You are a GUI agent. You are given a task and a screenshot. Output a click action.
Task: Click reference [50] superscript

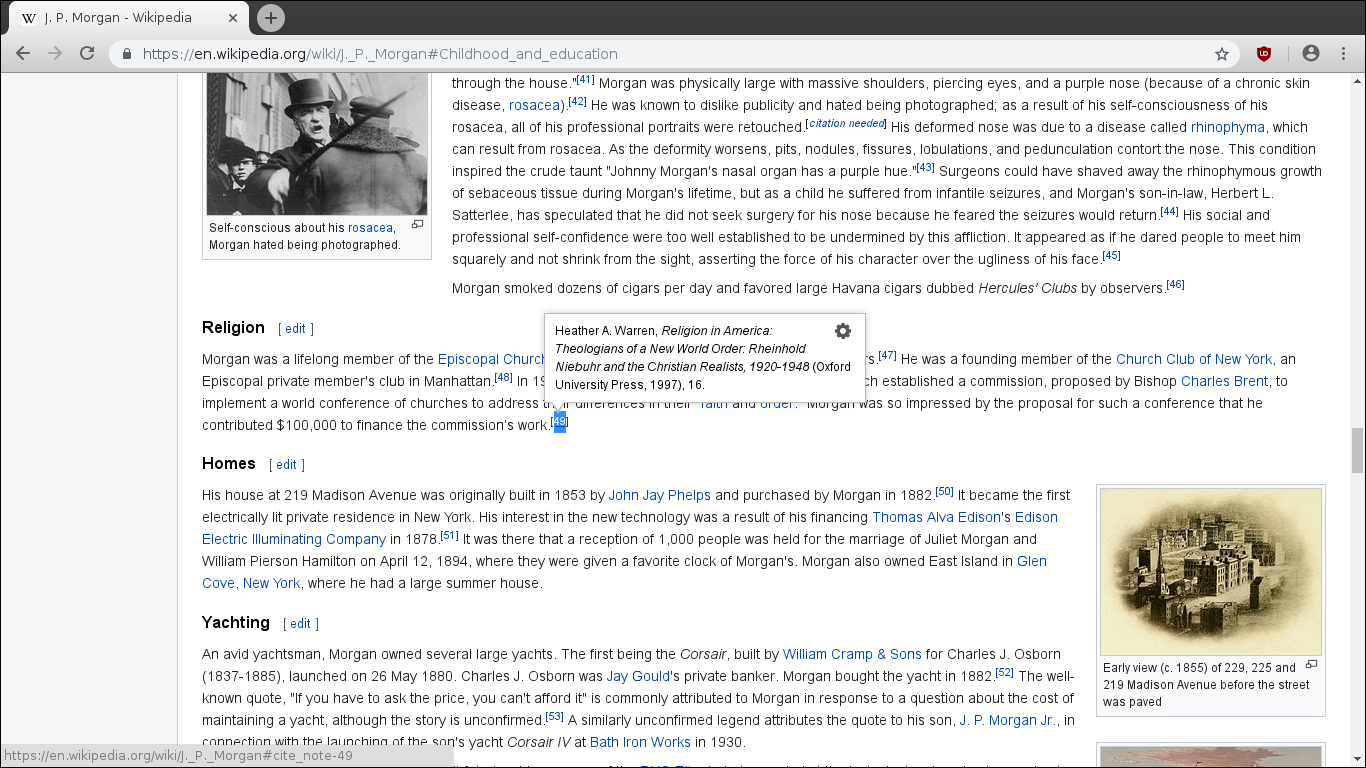tap(944, 491)
